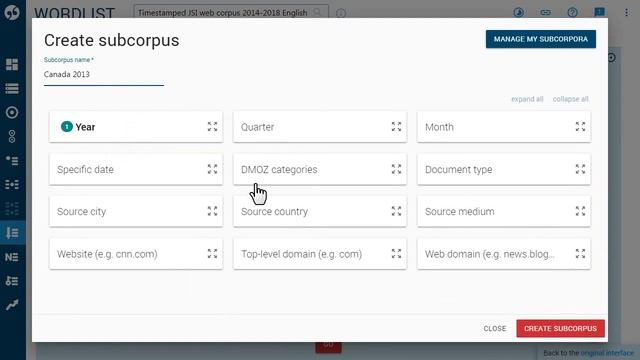Click the Manage My Subcorpora button
Image resolution: width=640 pixels, height=360 pixels.
coord(541,39)
